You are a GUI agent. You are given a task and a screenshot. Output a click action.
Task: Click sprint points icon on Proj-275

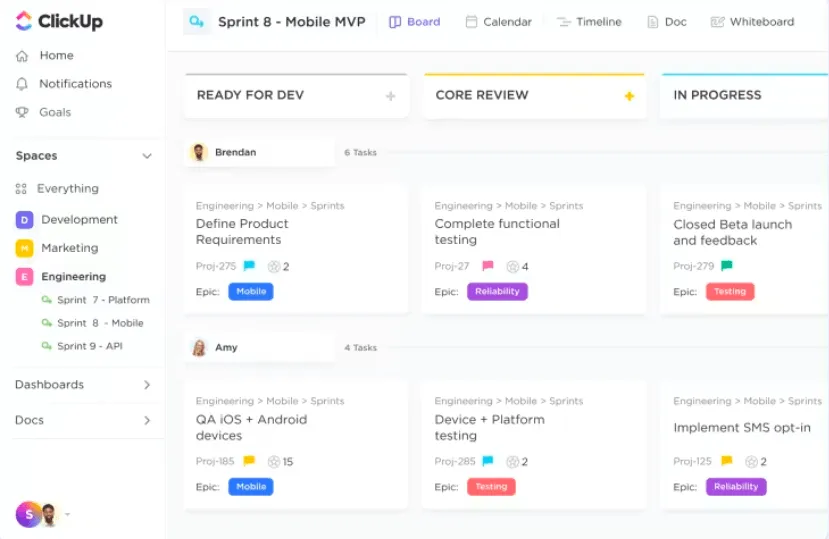273,267
